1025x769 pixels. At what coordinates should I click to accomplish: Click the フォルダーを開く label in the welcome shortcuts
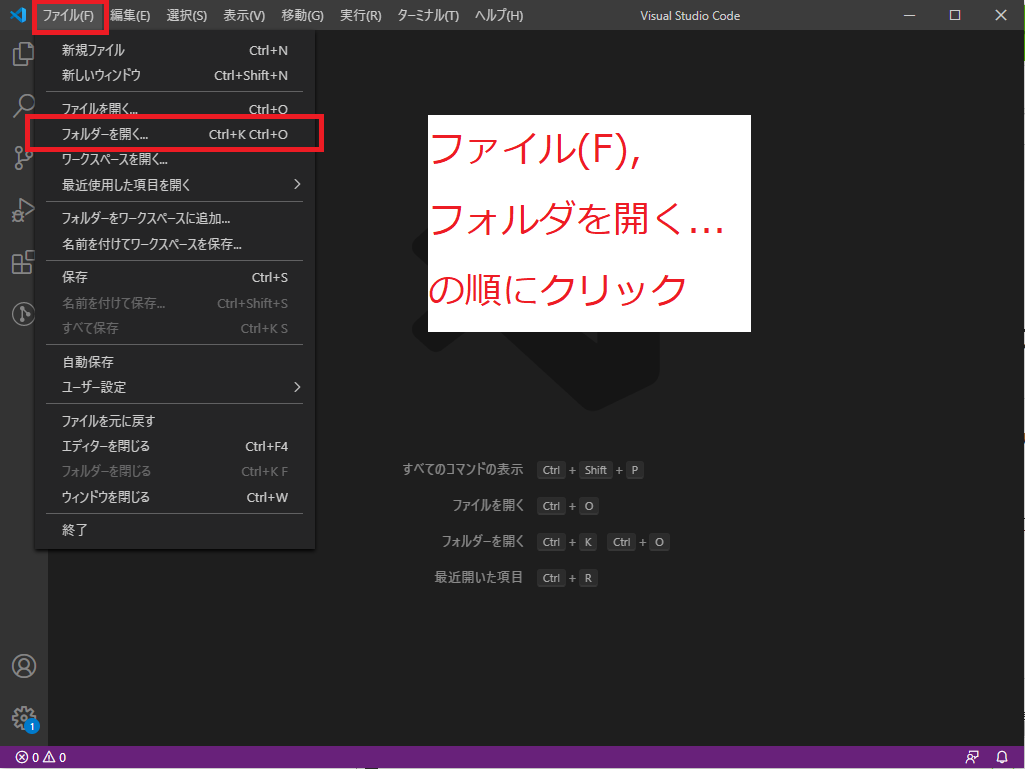coord(483,541)
